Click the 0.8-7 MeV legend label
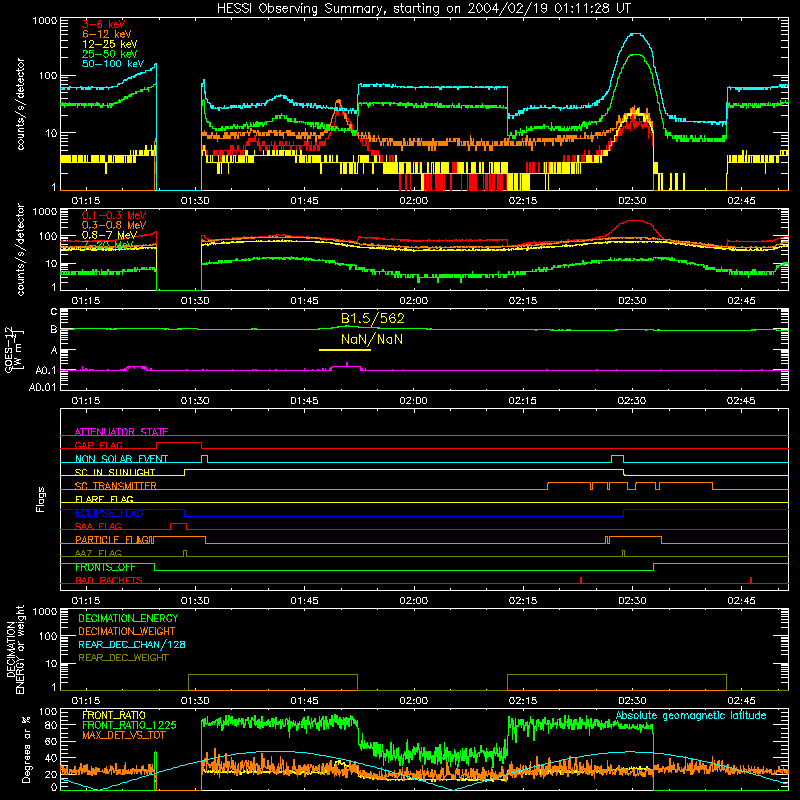Viewport: 800px width, 800px height. (x=109, y=235)
